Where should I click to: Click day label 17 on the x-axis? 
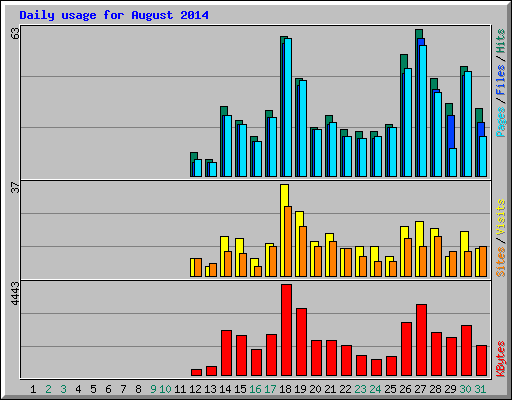(270, 389)
